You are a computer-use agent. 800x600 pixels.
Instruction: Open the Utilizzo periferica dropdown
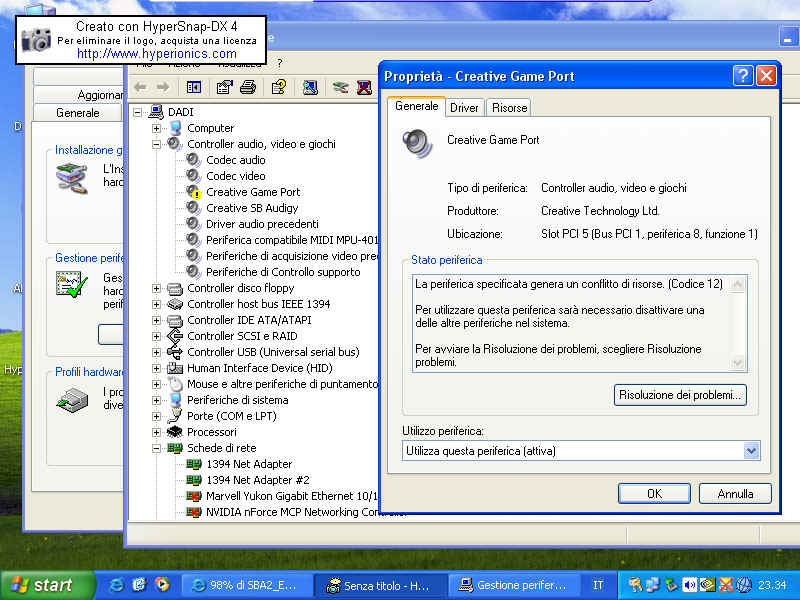(x=751, y=451)
